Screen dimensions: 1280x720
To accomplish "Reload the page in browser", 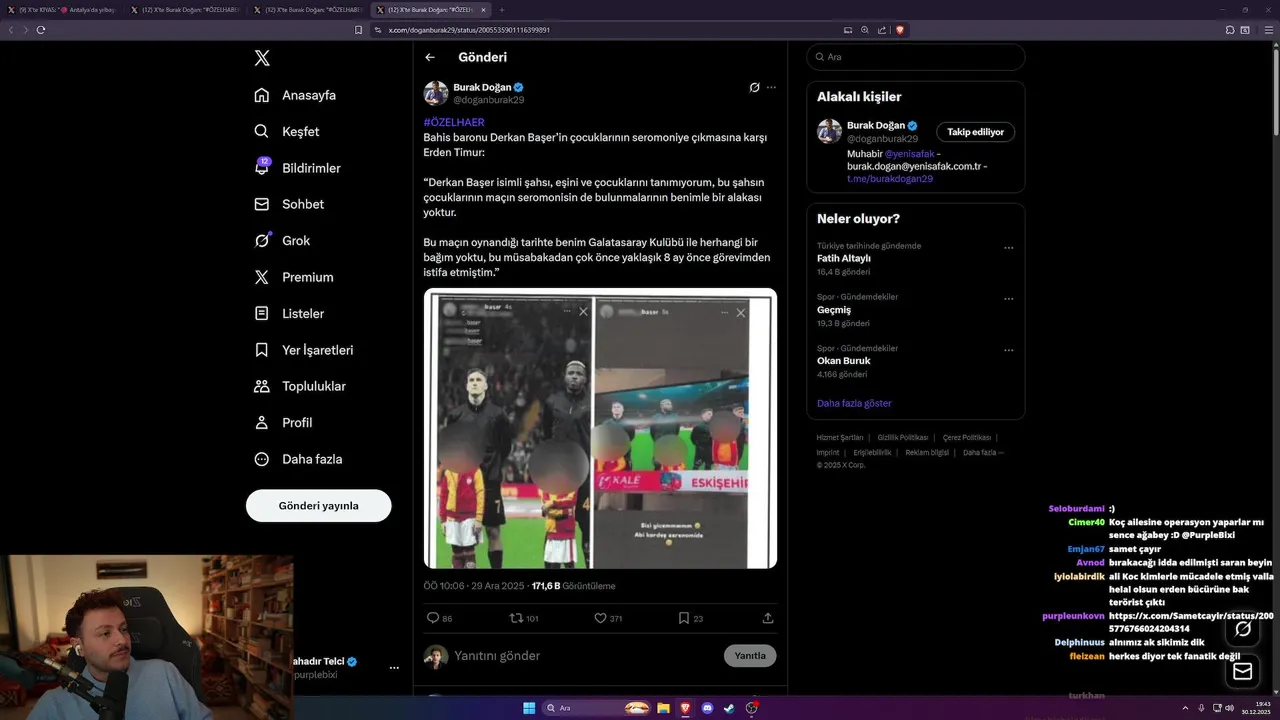I will [x=41, y=30].
